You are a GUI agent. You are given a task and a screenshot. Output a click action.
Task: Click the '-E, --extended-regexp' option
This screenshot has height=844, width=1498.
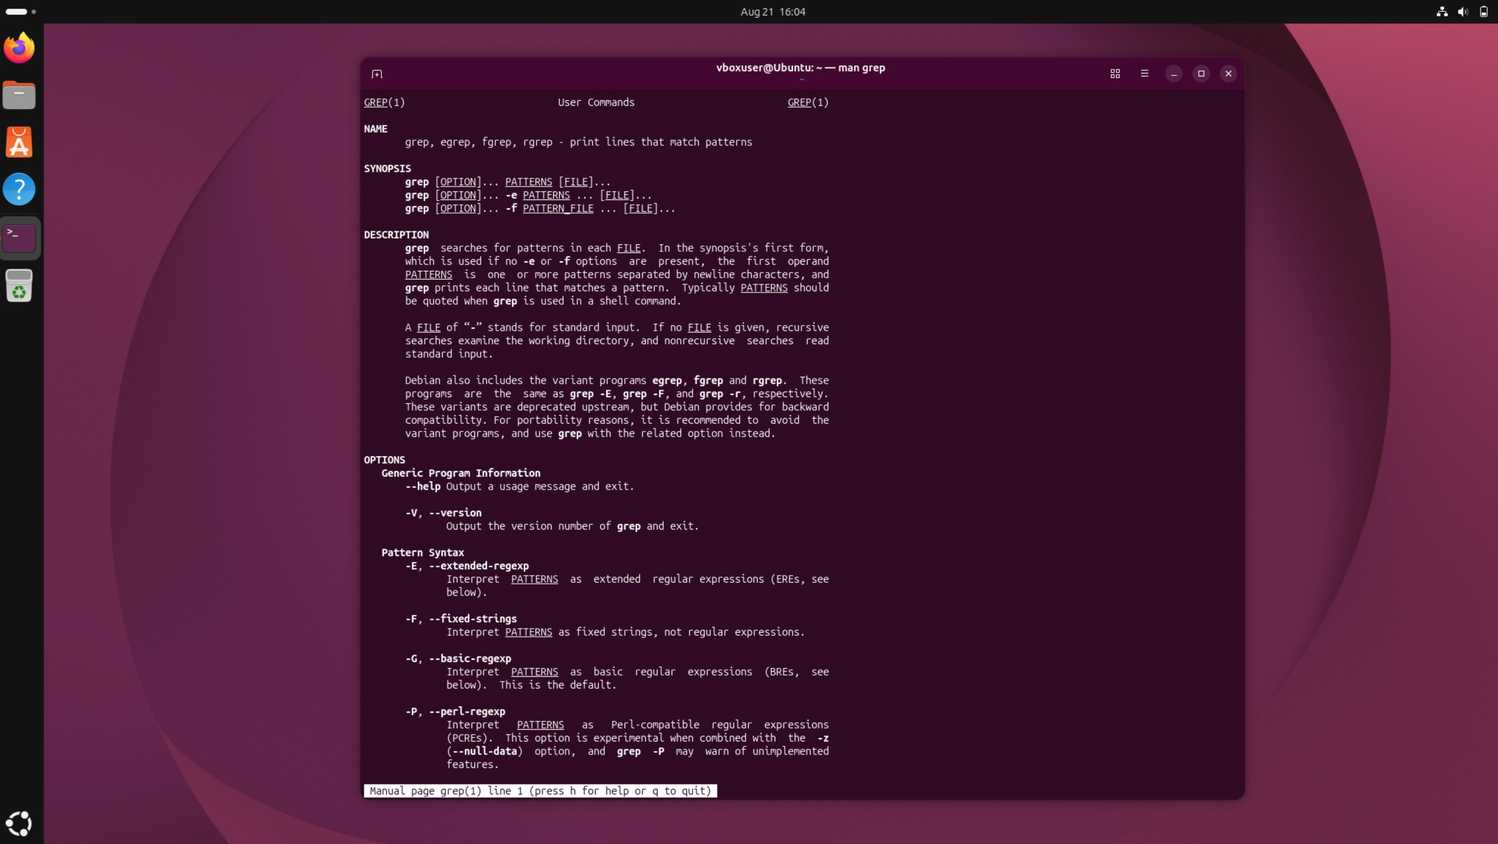click(x=467, y=566)
